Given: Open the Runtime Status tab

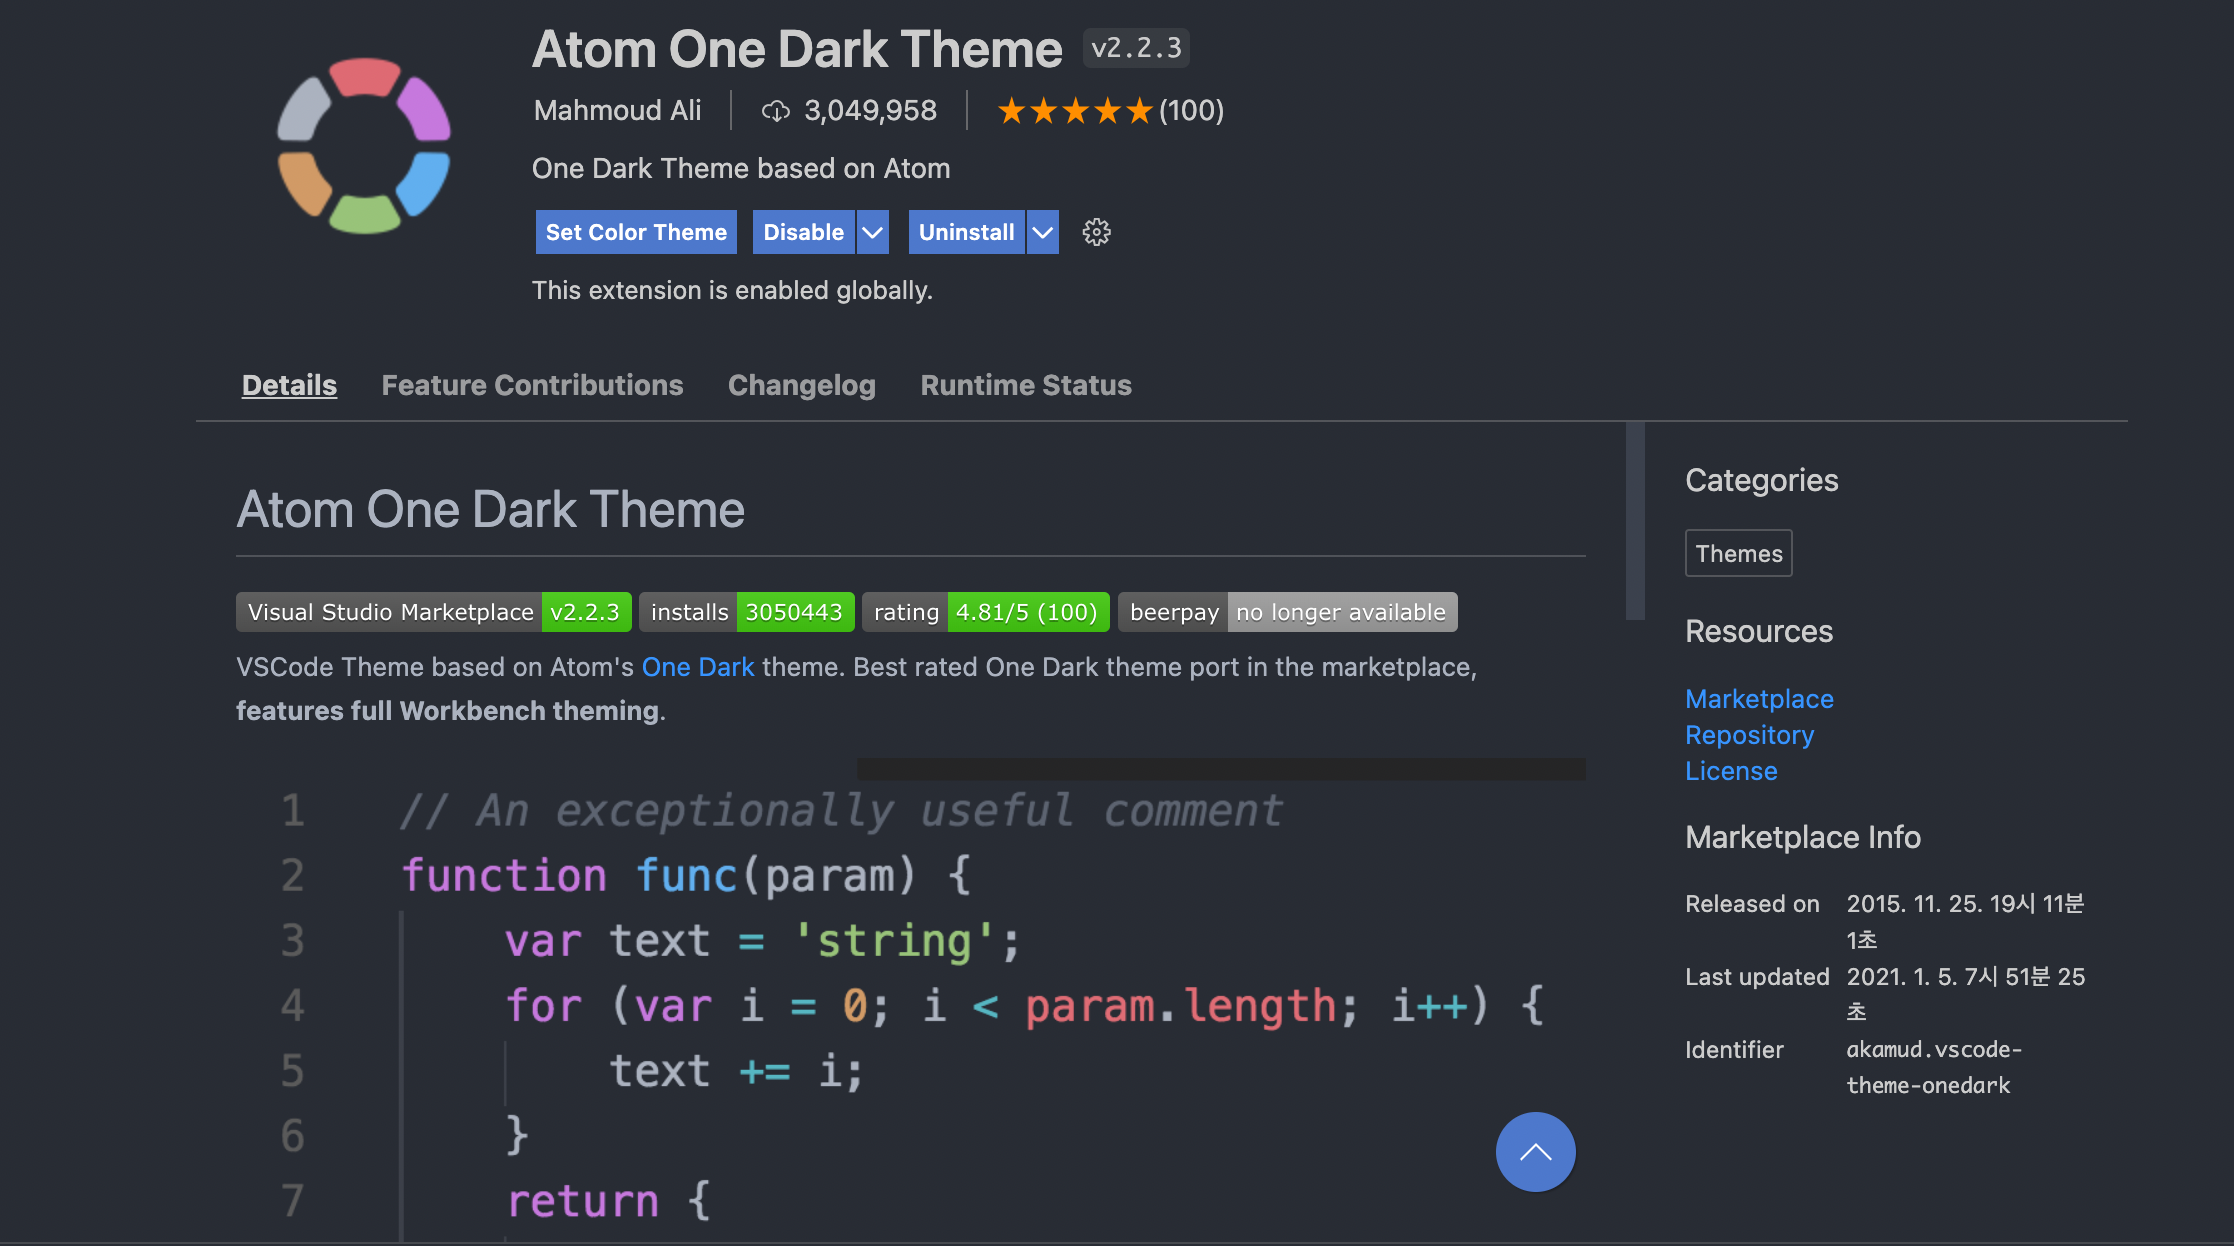Looking at the screenshot, I should coord(1026,385).
